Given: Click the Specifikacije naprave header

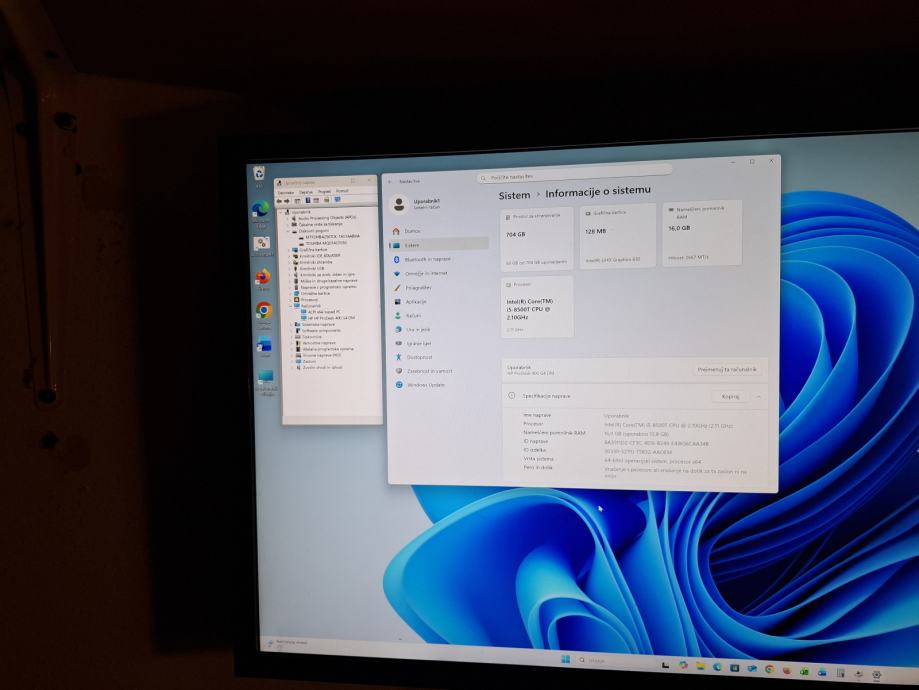Looking at the screenshot, I should [635, 396].
